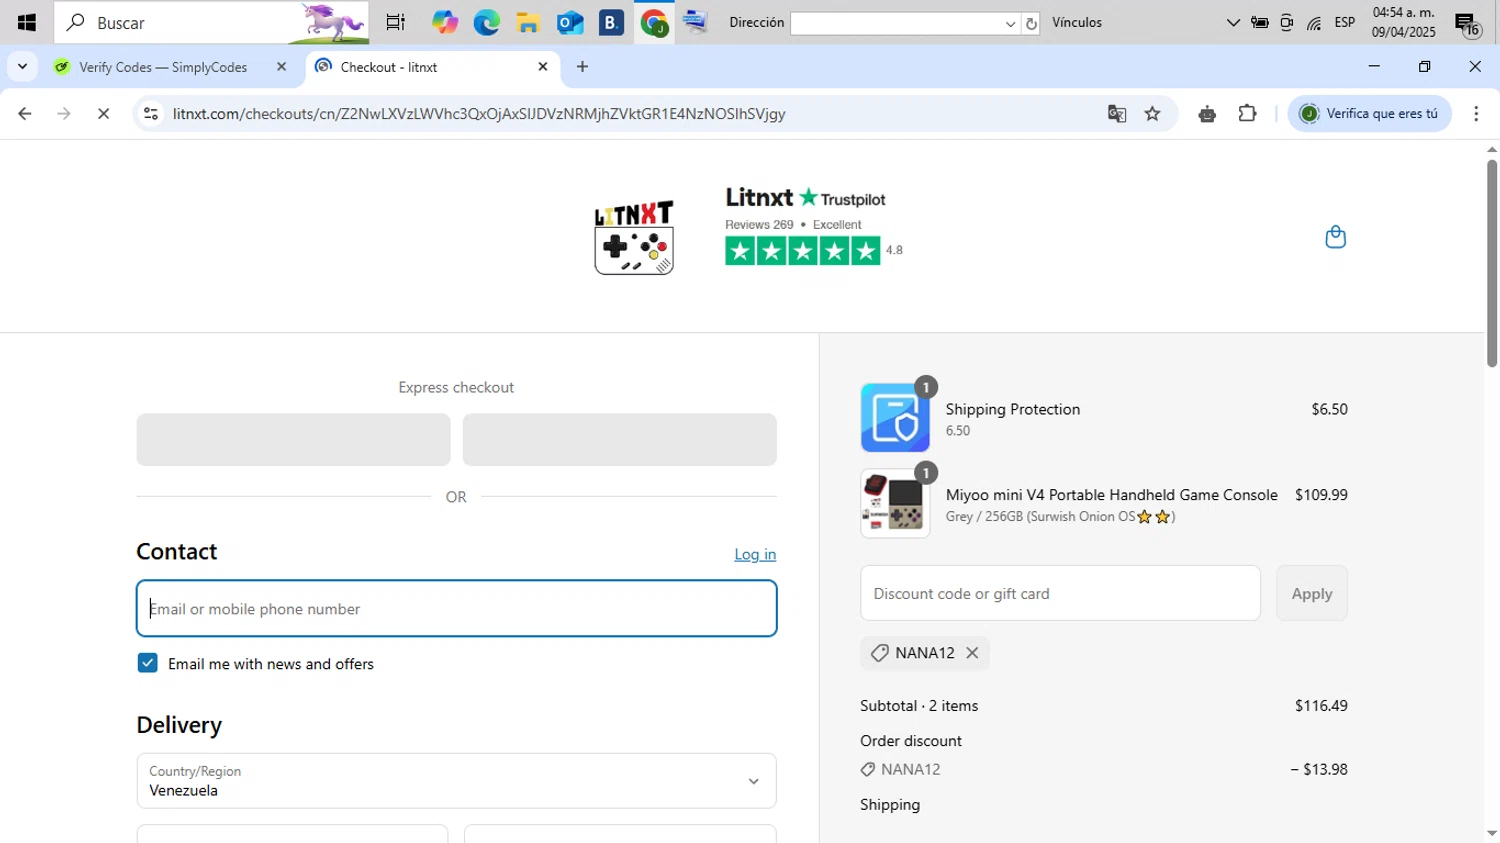Focus the Email or mobile phone number field

pos(456,609)
